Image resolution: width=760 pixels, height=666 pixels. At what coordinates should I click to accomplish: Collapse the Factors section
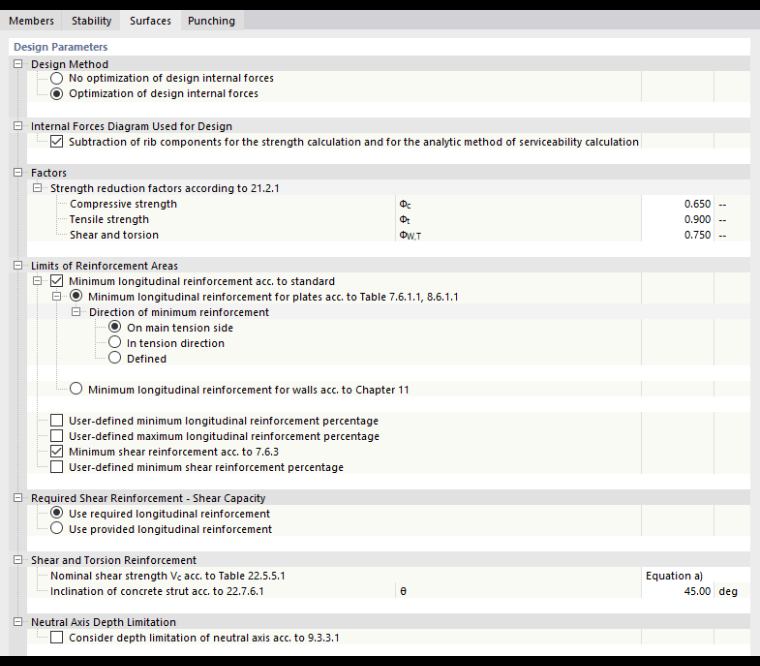click(x=18, y=173)
